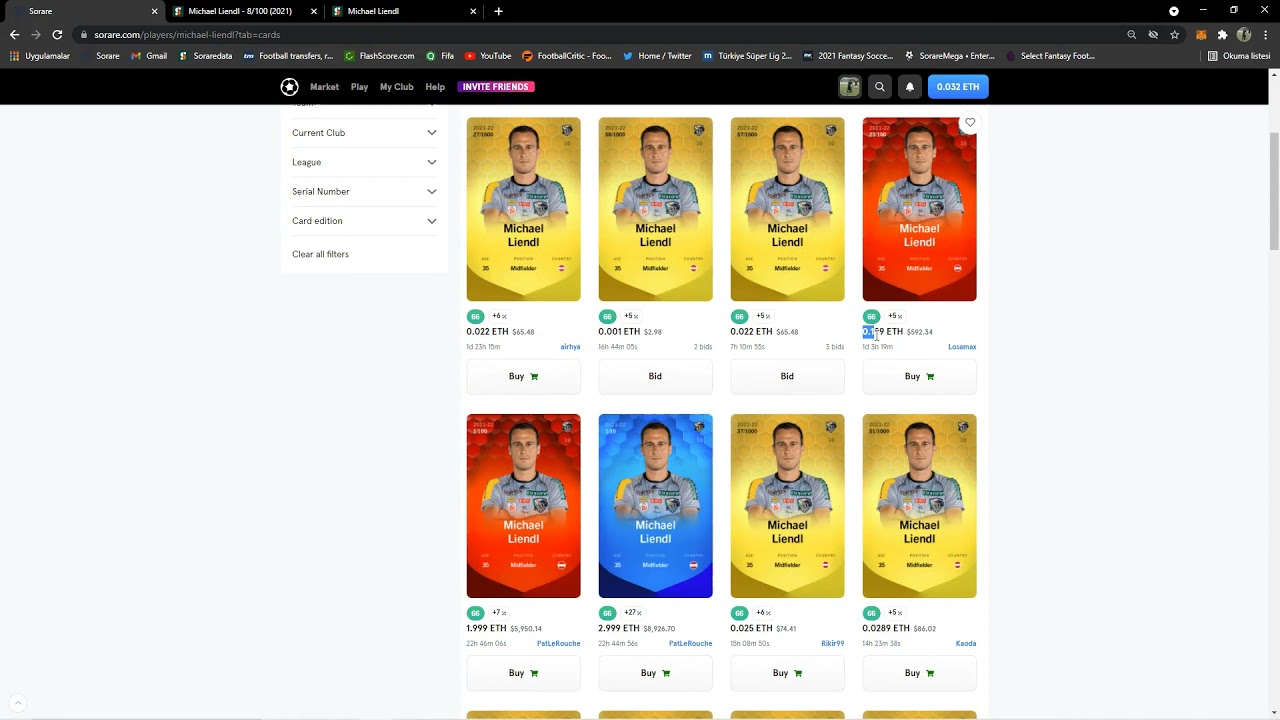Screen dimensions: 1280x720
Task: Buy the card sold by Rikir99
Action: 787,673
